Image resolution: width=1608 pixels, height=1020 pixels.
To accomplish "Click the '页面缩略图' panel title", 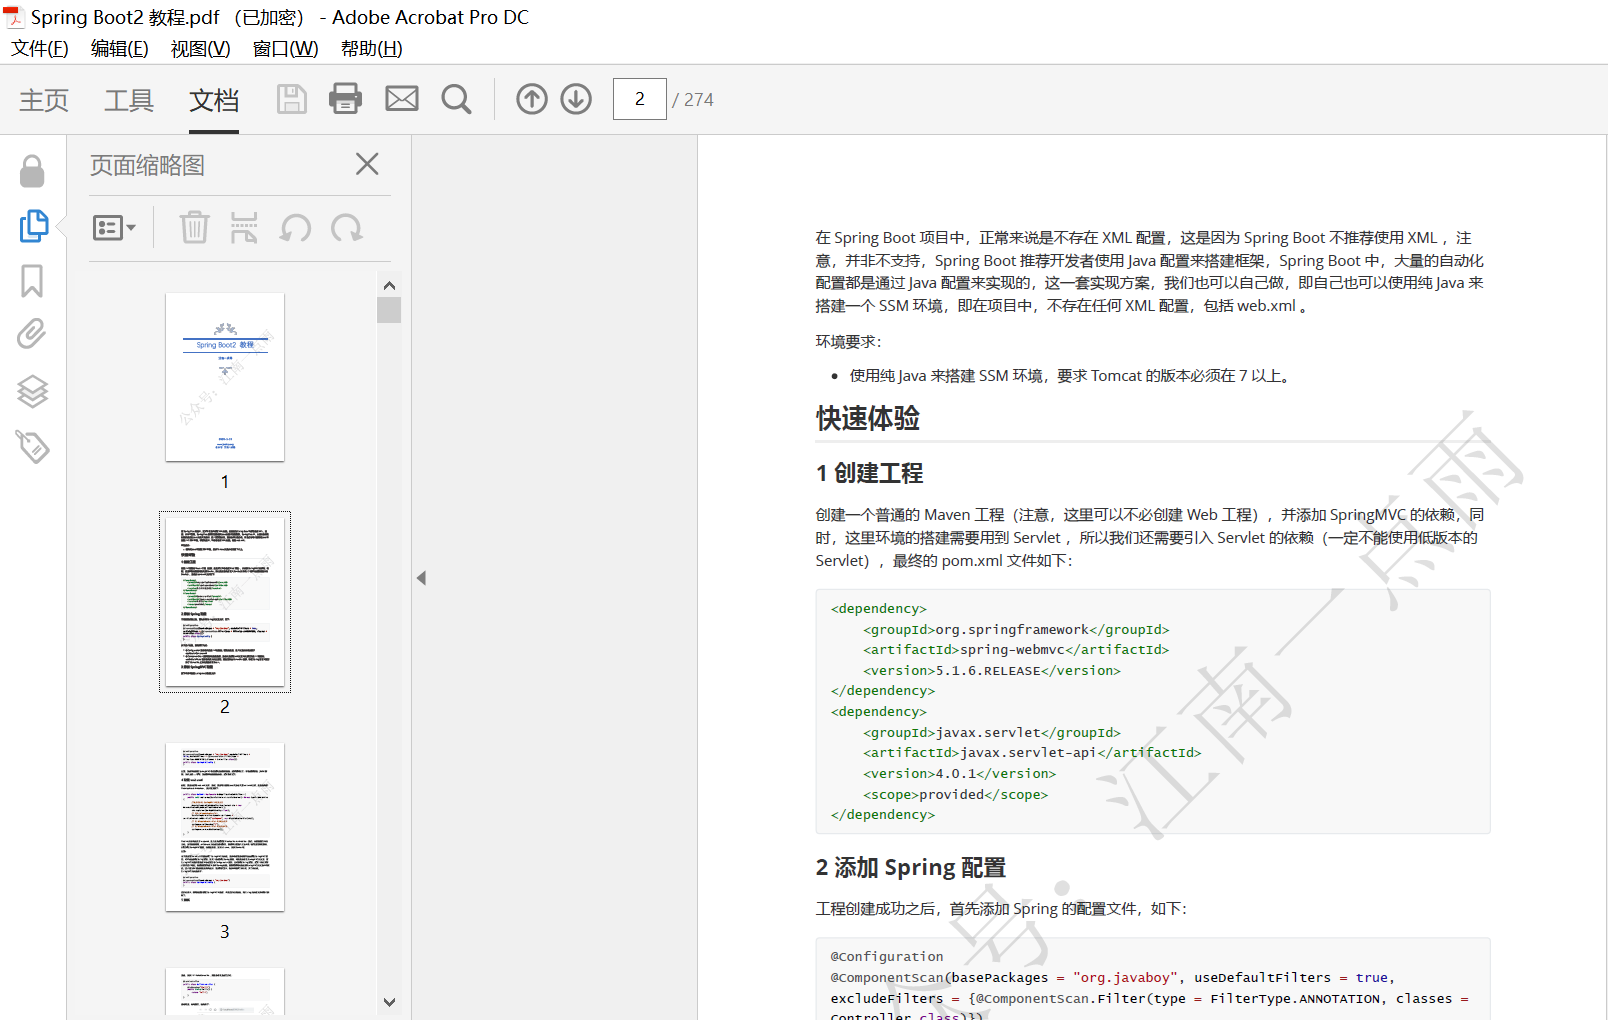I will (147, 165).
